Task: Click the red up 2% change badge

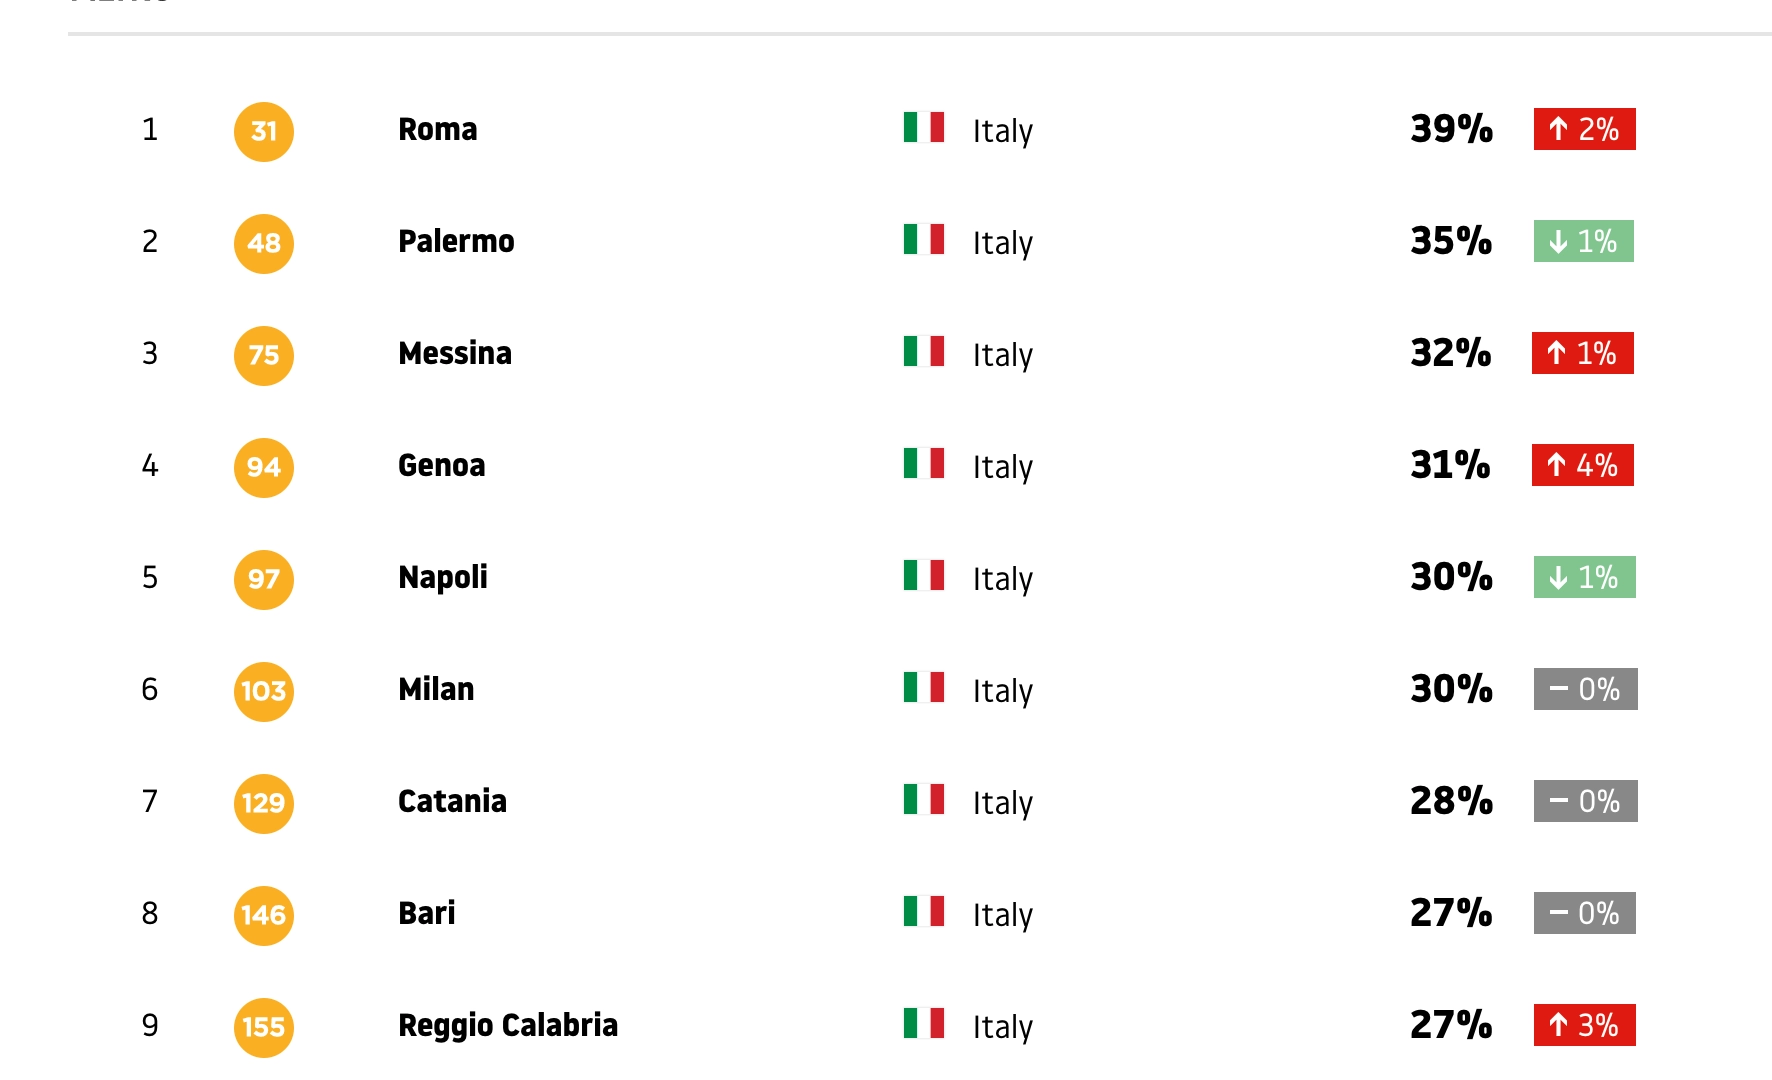Action: click(1584, 129)
